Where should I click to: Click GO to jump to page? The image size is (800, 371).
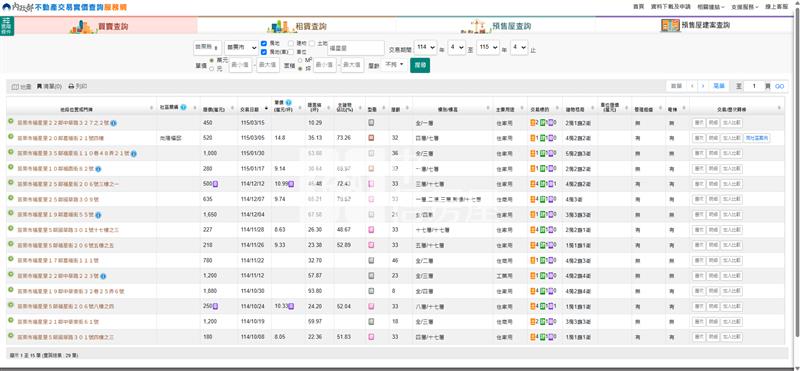[x=780, y=87]
